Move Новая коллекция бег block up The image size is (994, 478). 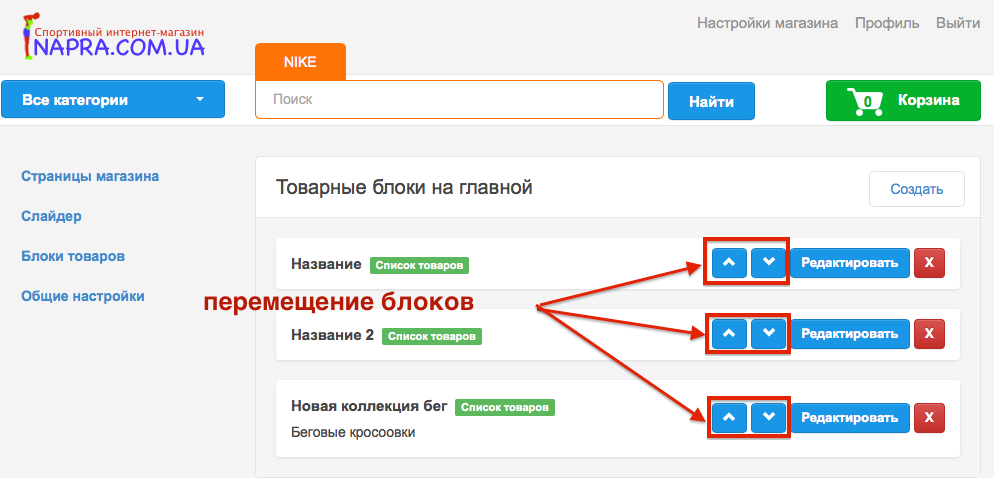[730, 418]
